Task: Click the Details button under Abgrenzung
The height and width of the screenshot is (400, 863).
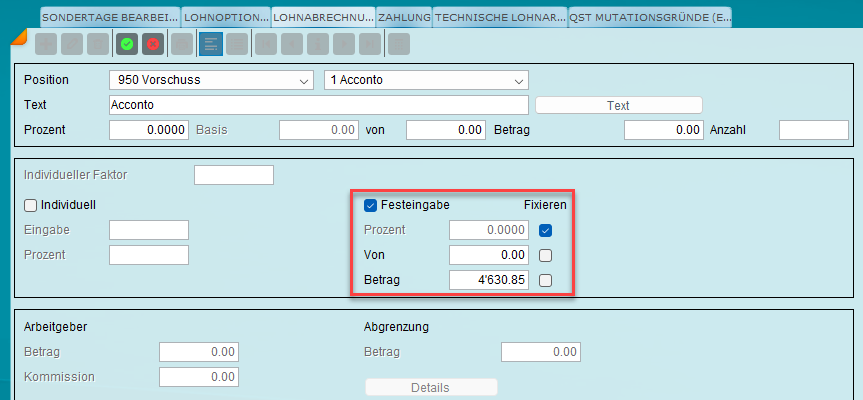Action: coord(430,388)
